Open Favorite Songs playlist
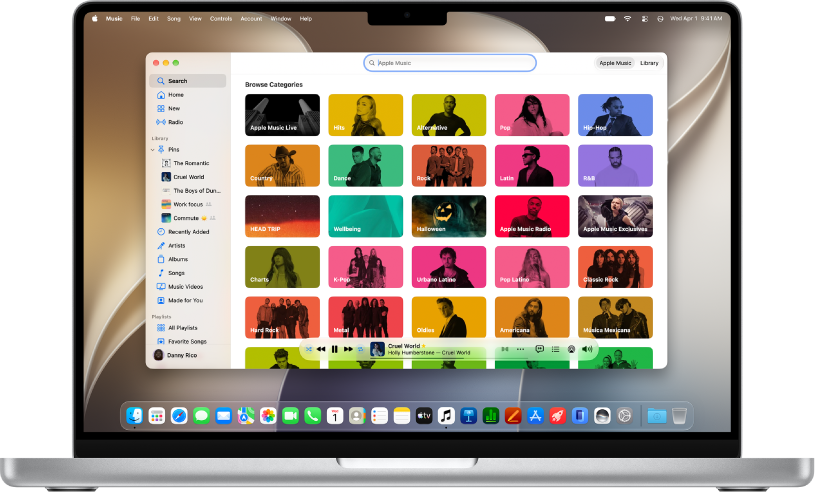Viewport: 818px width, 492px height. (x=188, y=341)
